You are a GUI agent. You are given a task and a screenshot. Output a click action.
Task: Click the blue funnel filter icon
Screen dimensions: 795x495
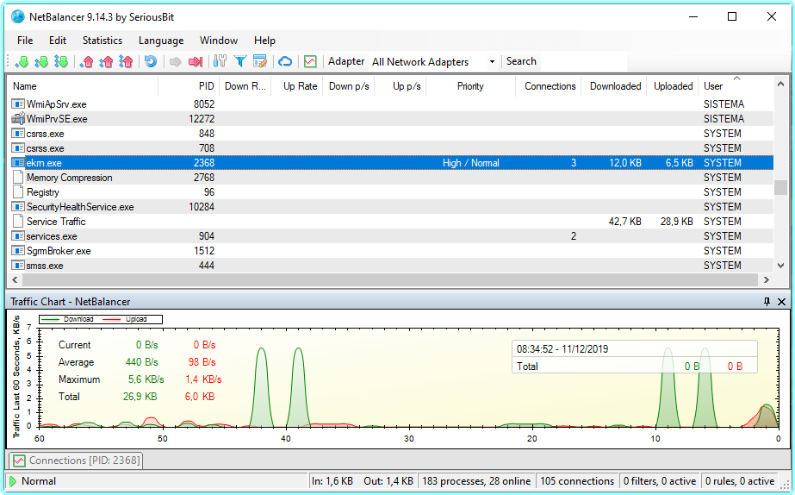tap(240, 62)
